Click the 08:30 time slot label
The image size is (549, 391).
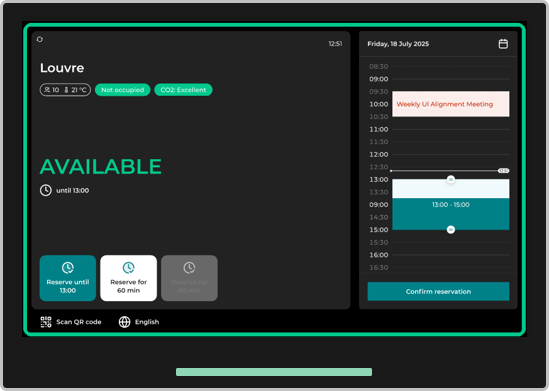click(x=378, y=67)
